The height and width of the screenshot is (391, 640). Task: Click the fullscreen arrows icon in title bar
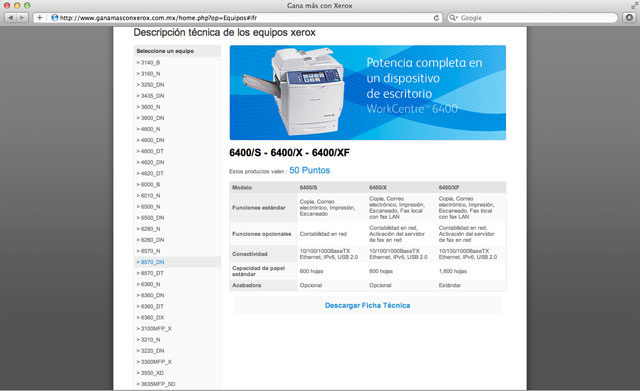(x=634, y=5)
